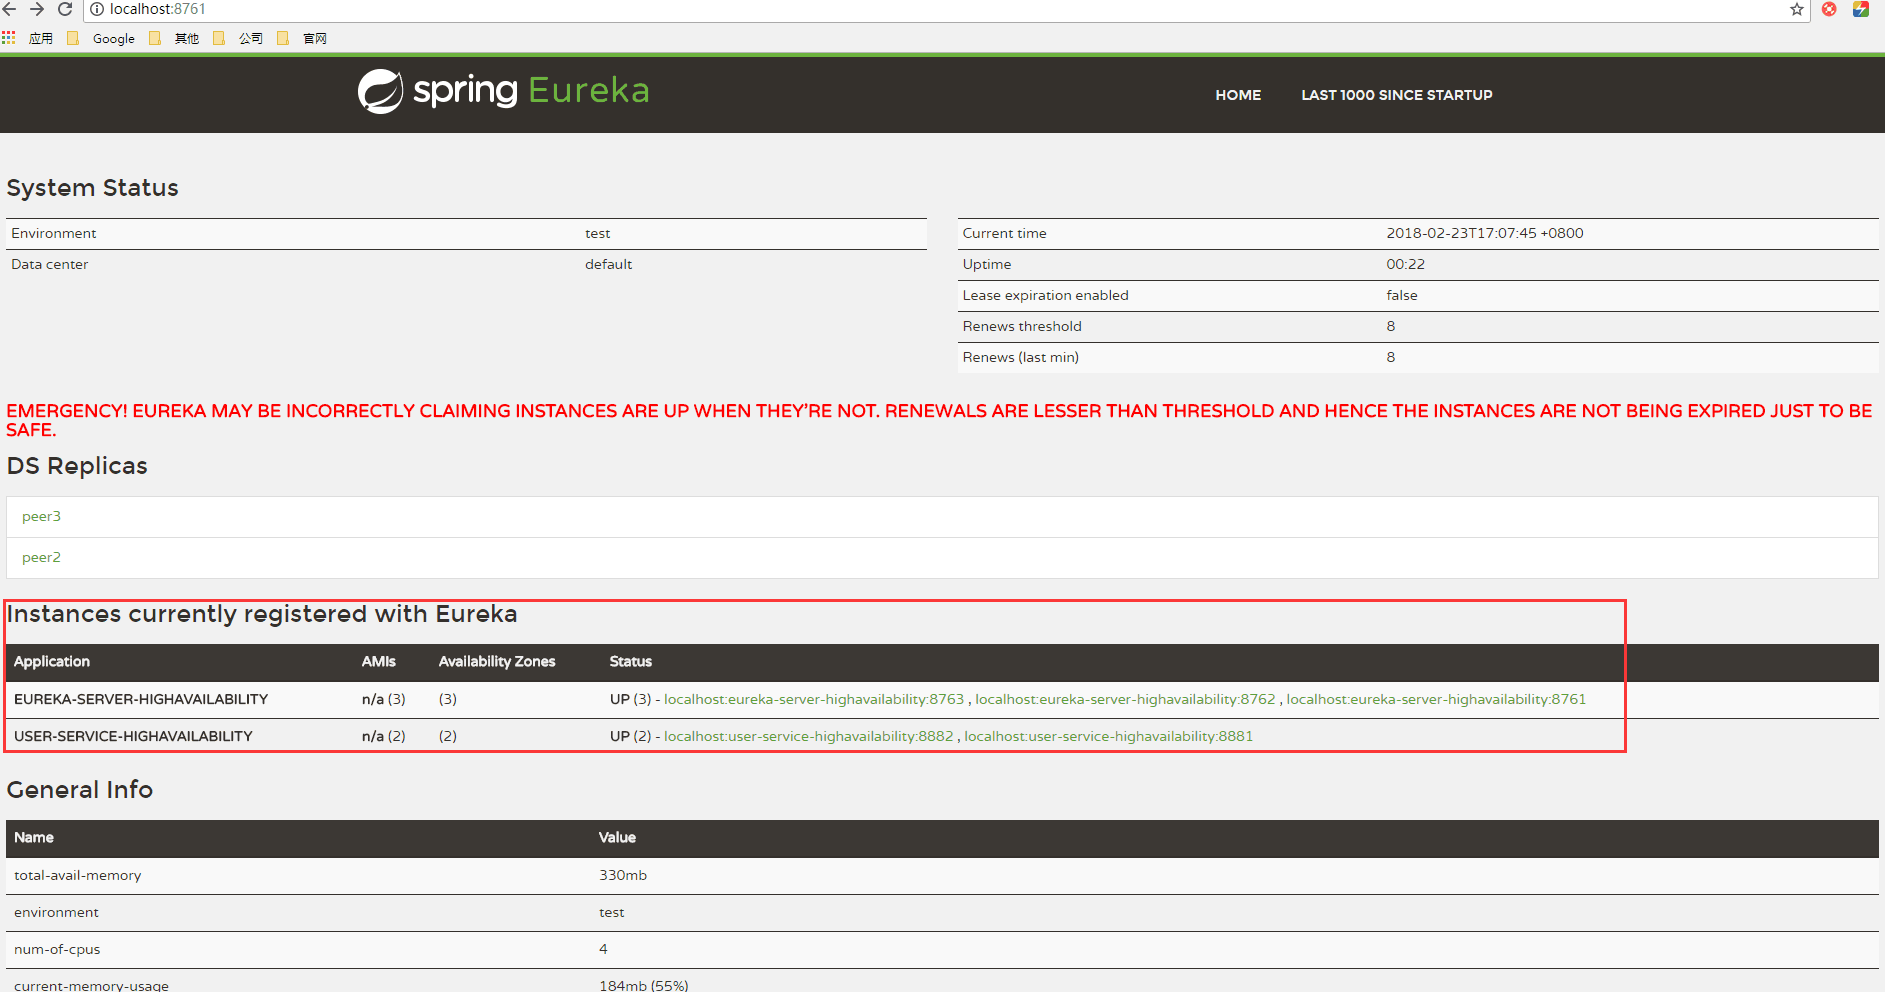Screen dimensions: 1885x992
Task: Open the apps grid shortcut in bookmarks bar
Action: tap(9, 38)
